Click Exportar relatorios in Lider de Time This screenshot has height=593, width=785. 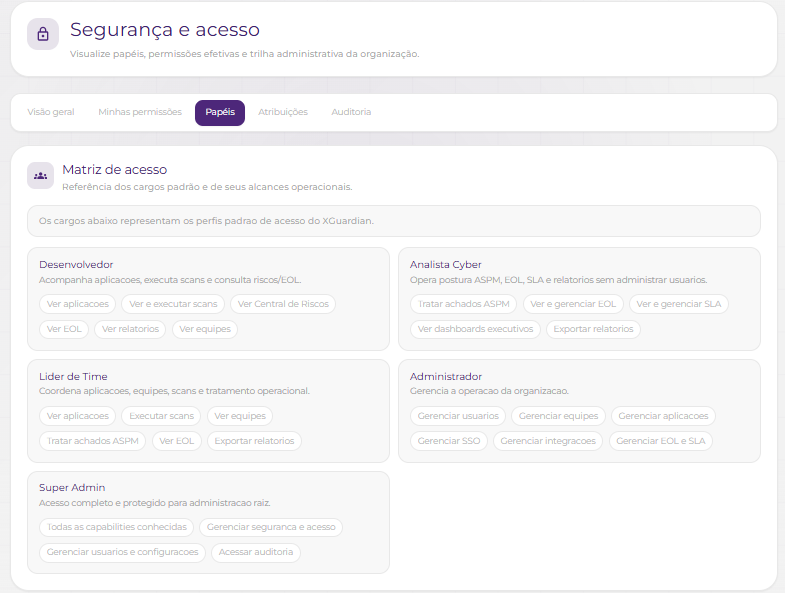point(254,441)
